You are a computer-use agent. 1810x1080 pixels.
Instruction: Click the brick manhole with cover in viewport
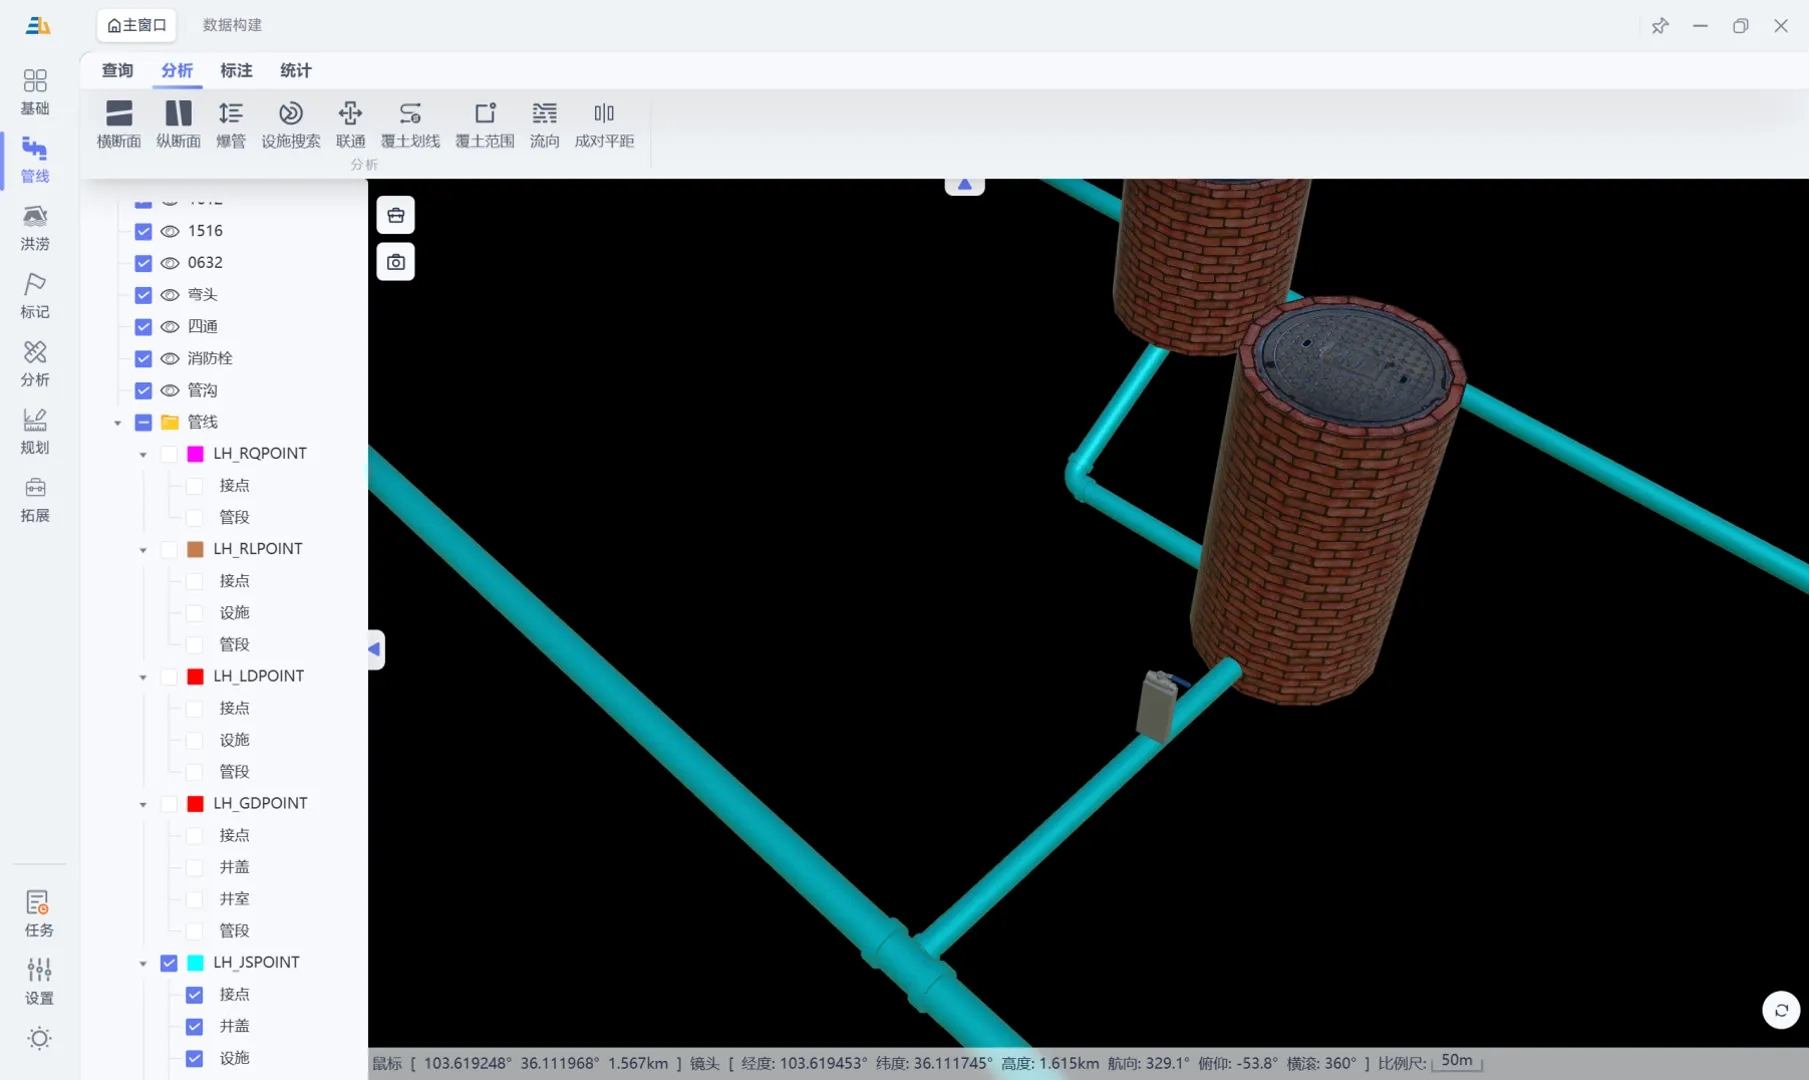click(x=1330, y=500)
